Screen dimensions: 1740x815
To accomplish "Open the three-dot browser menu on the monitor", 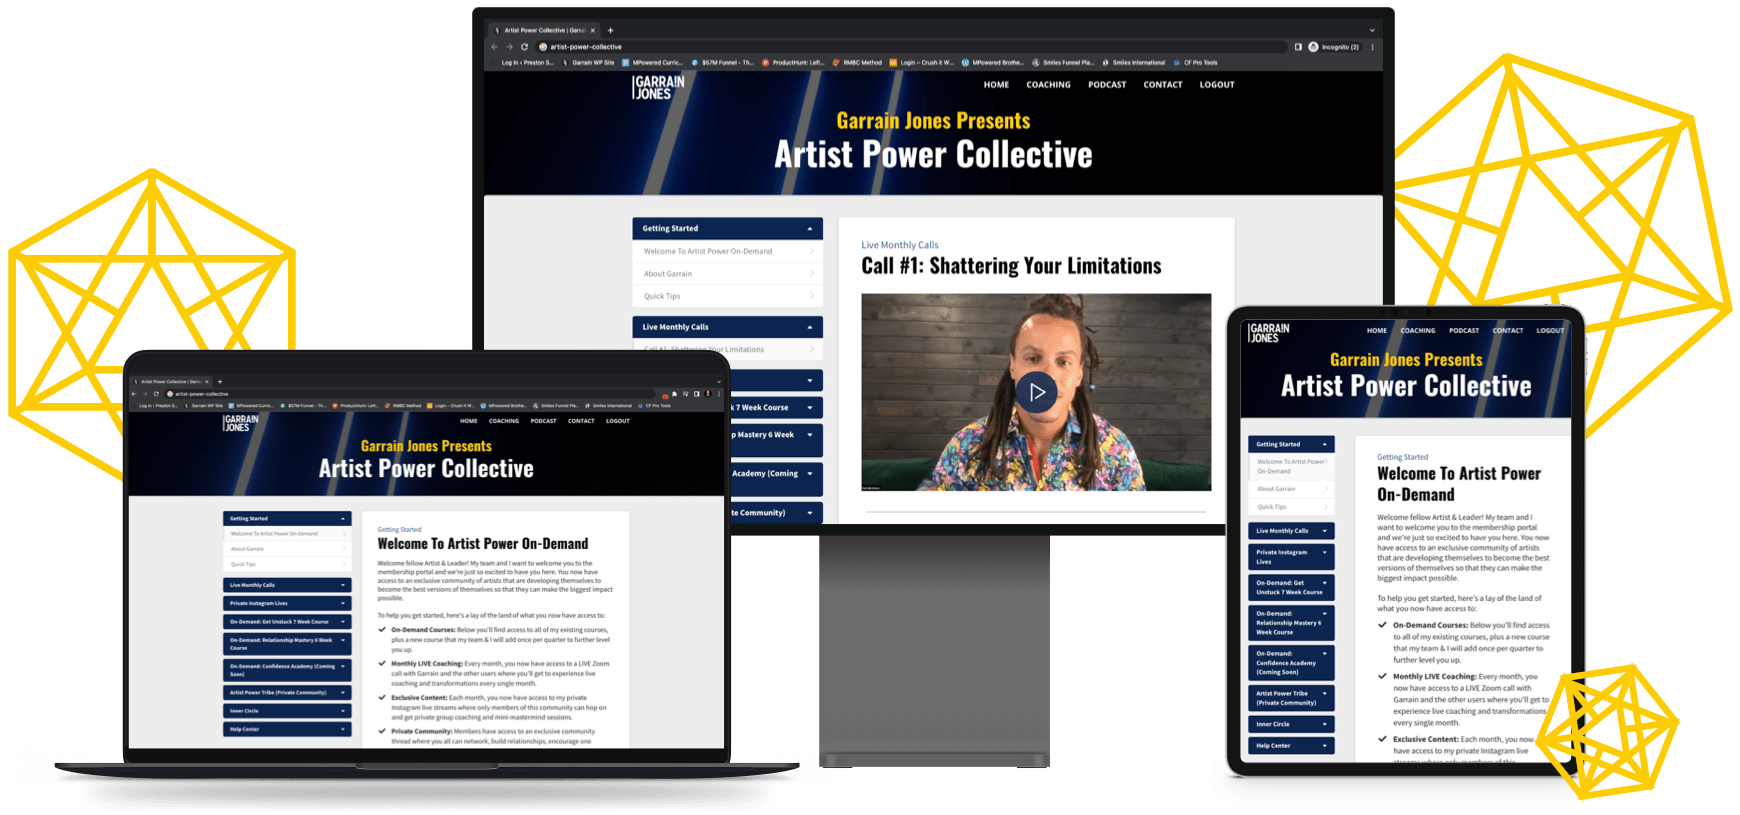I will [1372, 47].
